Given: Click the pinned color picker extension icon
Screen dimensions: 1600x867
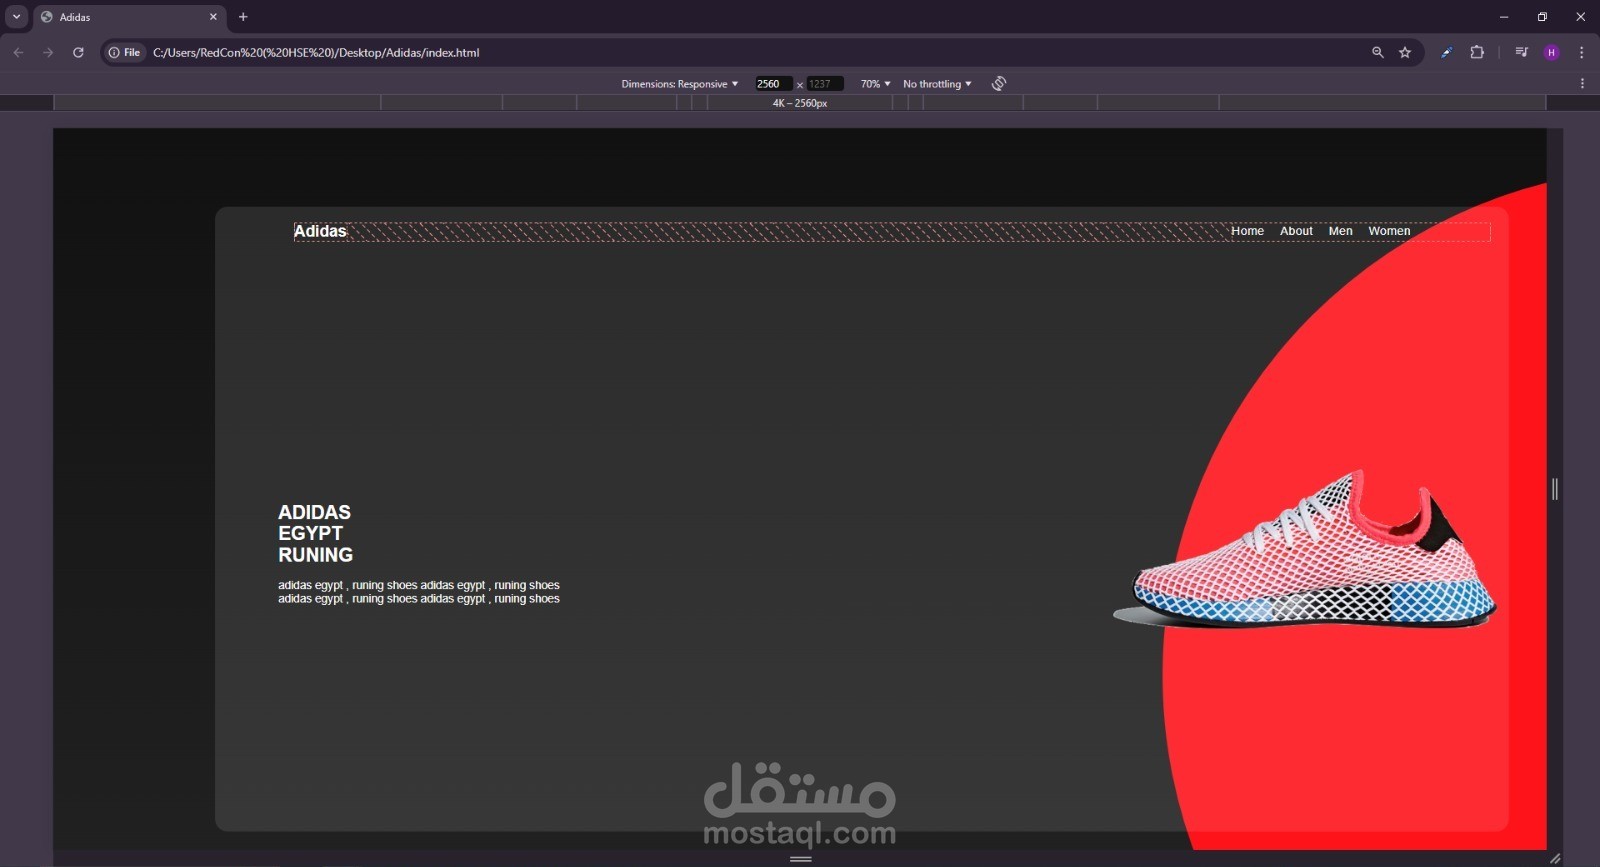Looking at the screenshot, I should coord(1446,52).
